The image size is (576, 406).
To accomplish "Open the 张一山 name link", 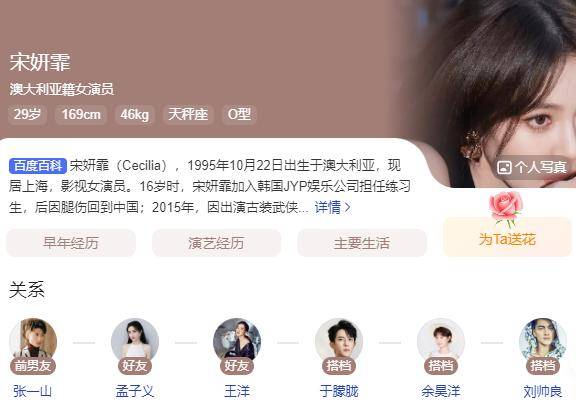I will pos(33,391).
